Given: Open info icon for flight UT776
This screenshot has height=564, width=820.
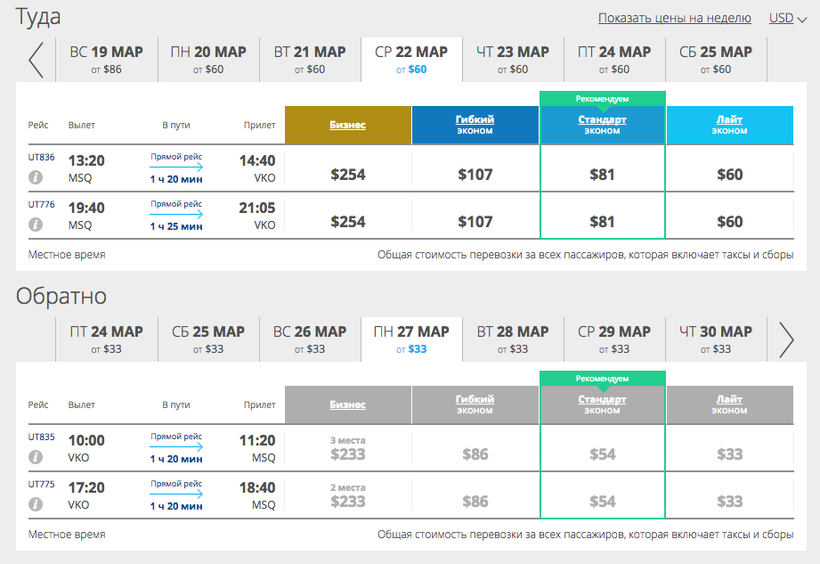Looking at the screenshot, I should click(x=36, y=226).
